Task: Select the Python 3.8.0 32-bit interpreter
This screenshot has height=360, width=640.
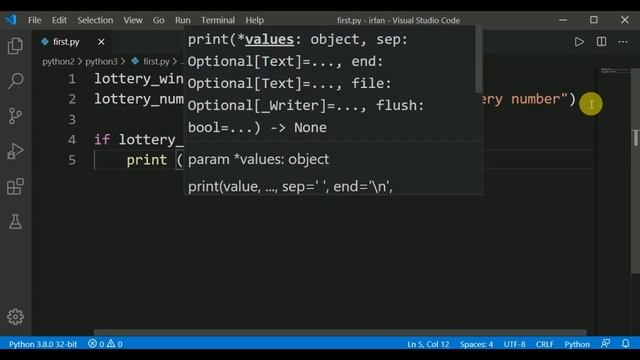Action: click(x=43, y=344)
